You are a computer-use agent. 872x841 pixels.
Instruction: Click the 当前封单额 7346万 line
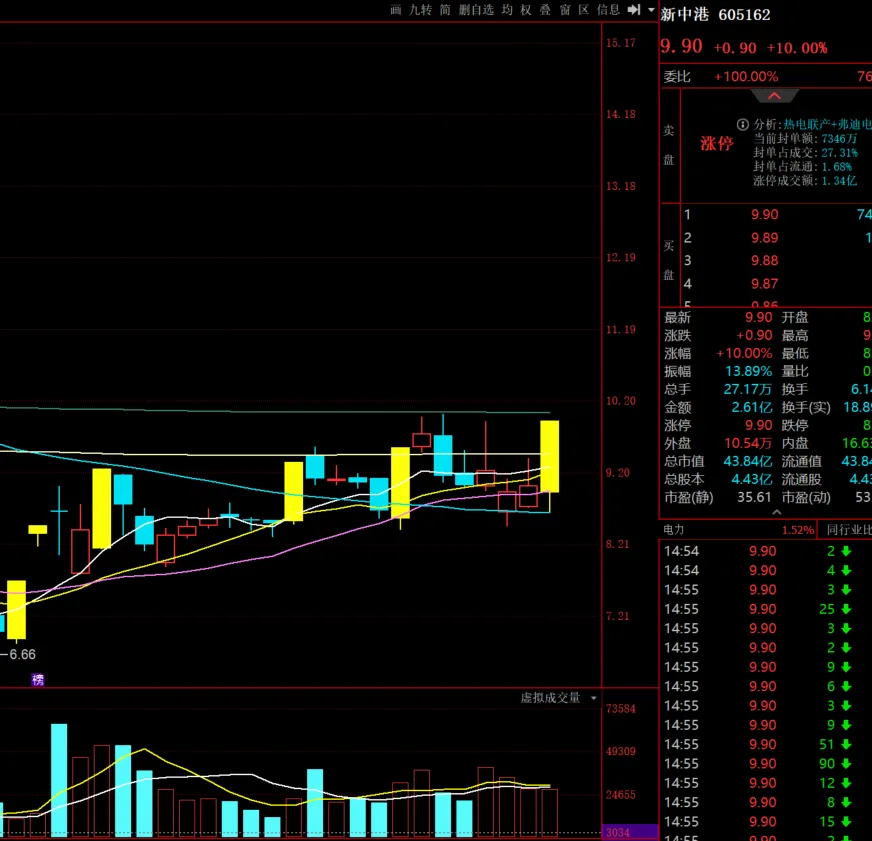(x=805, y=138)
